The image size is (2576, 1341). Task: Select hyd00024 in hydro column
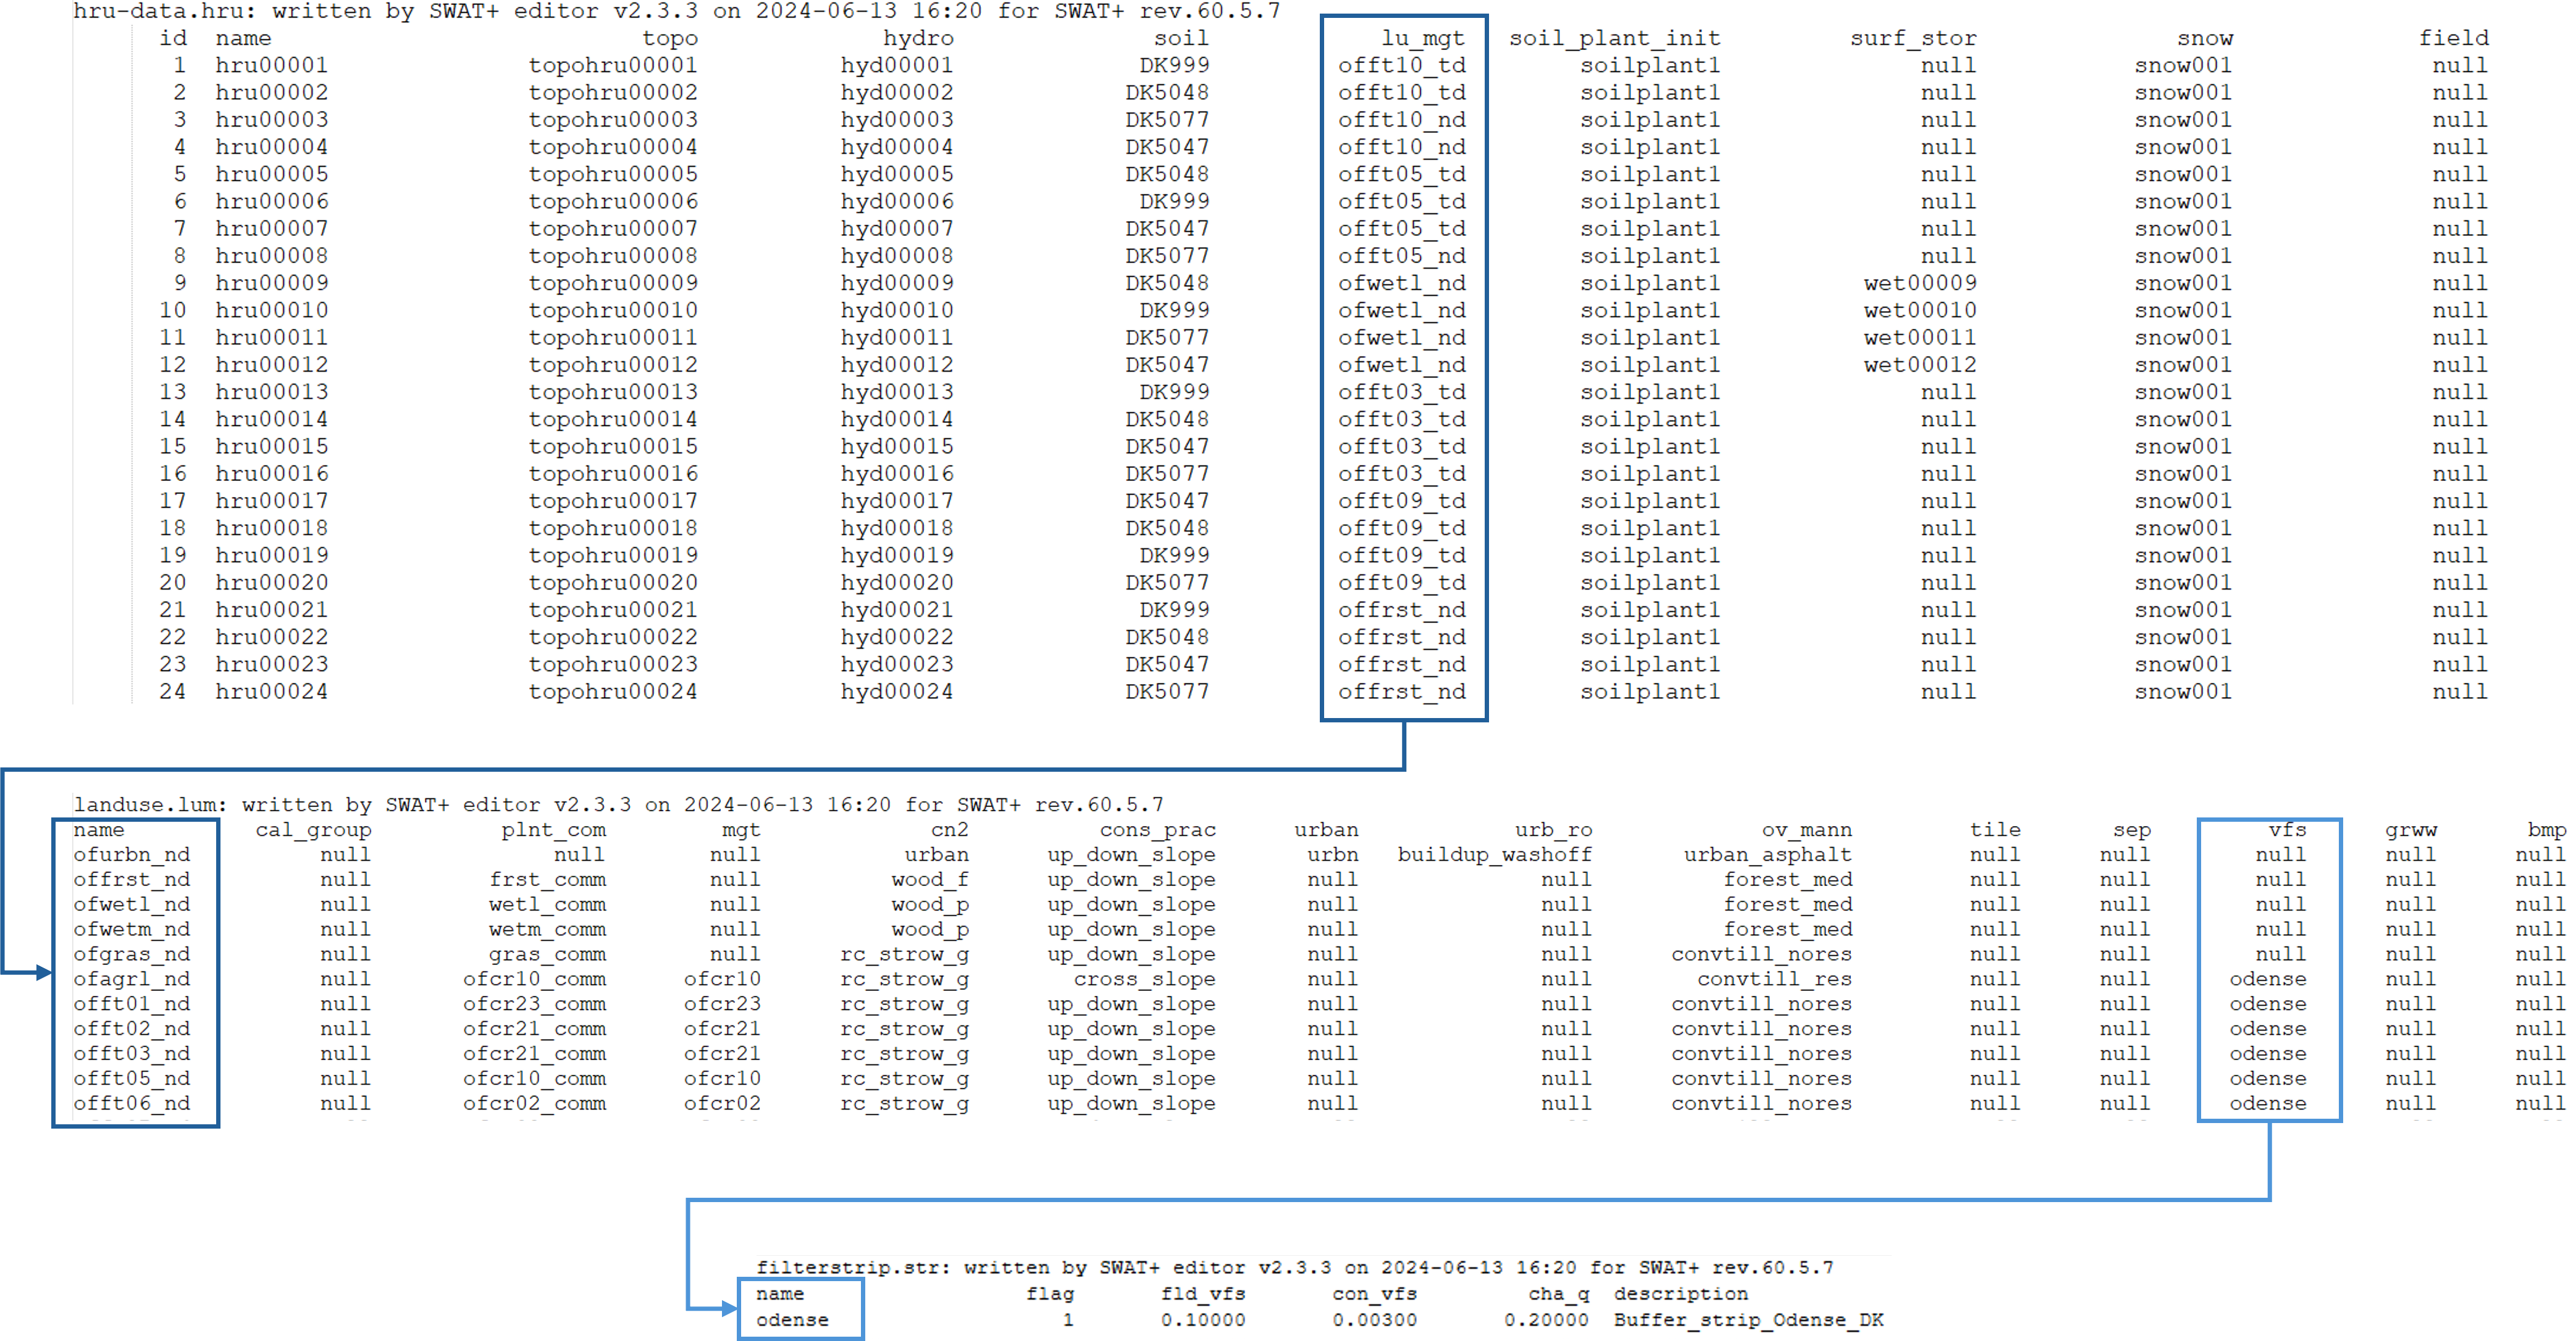tap(896, 691)
